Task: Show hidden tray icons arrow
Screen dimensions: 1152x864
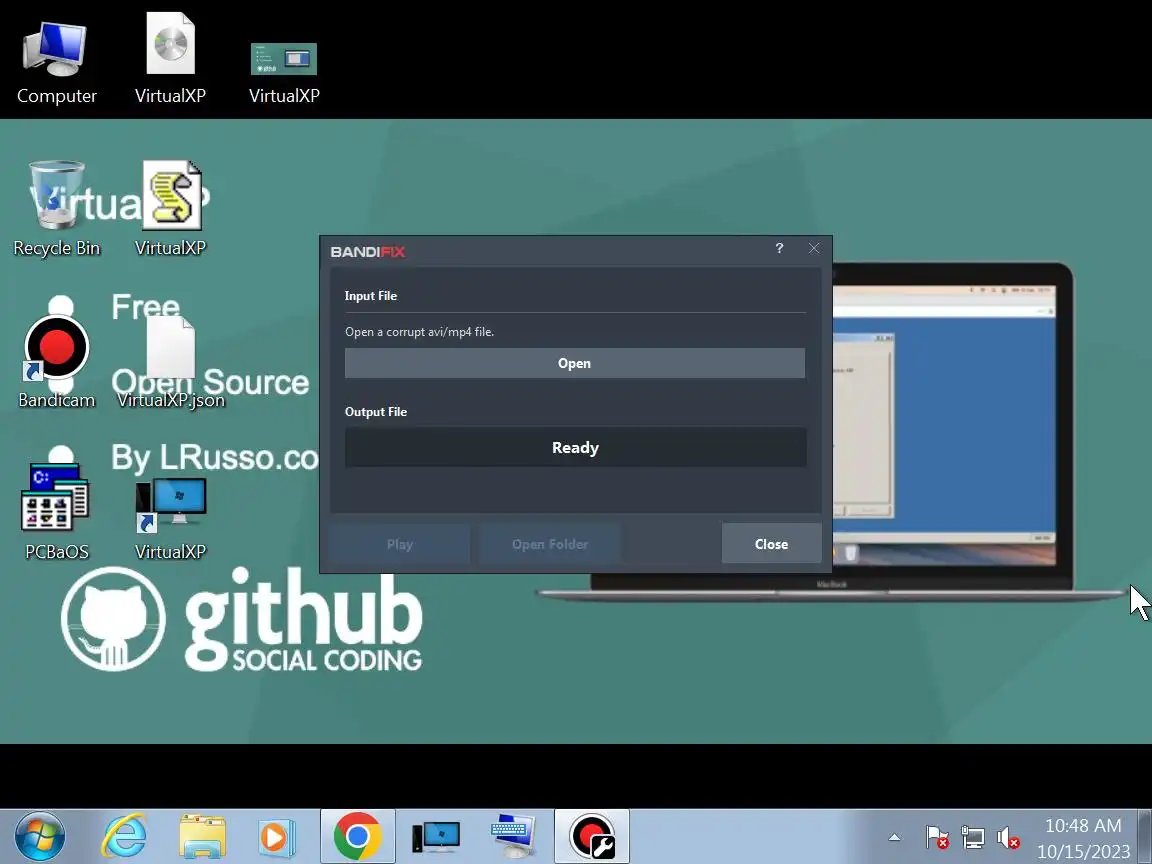Action: (x=894, y=837)
